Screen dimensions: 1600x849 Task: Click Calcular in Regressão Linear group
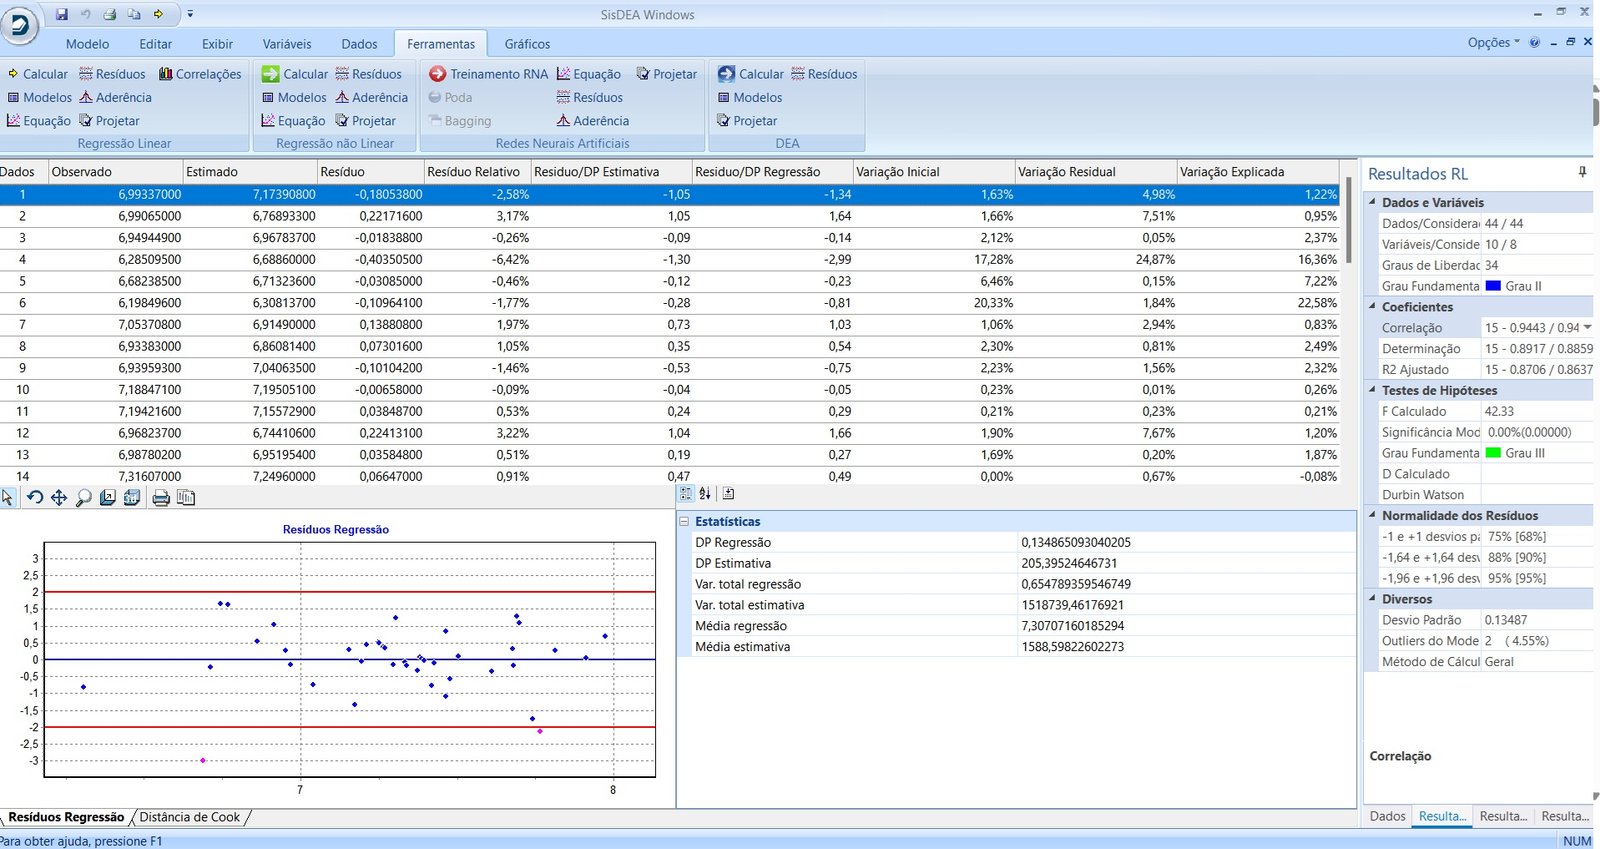[x=37, y=74]
